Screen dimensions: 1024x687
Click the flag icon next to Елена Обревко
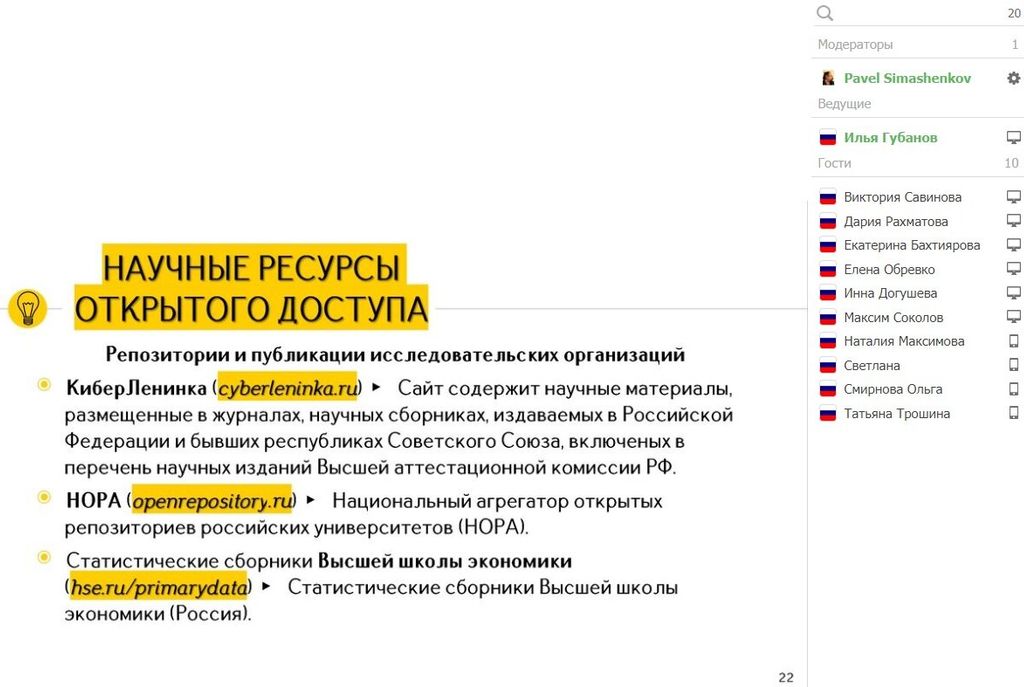coord(827,269)
